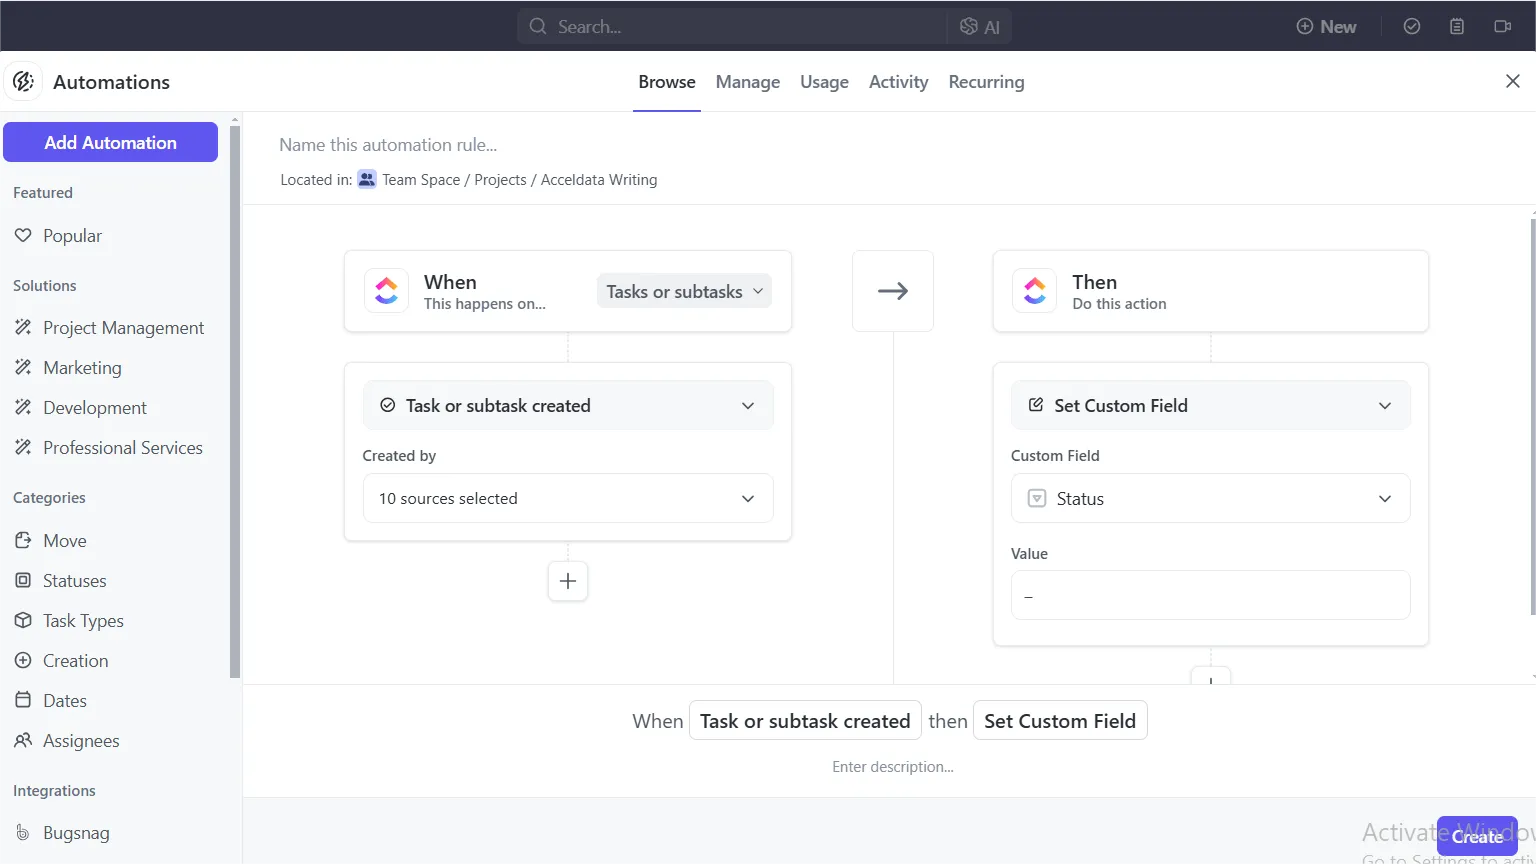Click the wand icon beside Project Management
Image resolution: width=1536 pixels, height=864 pixels.
tap(23, 327)
